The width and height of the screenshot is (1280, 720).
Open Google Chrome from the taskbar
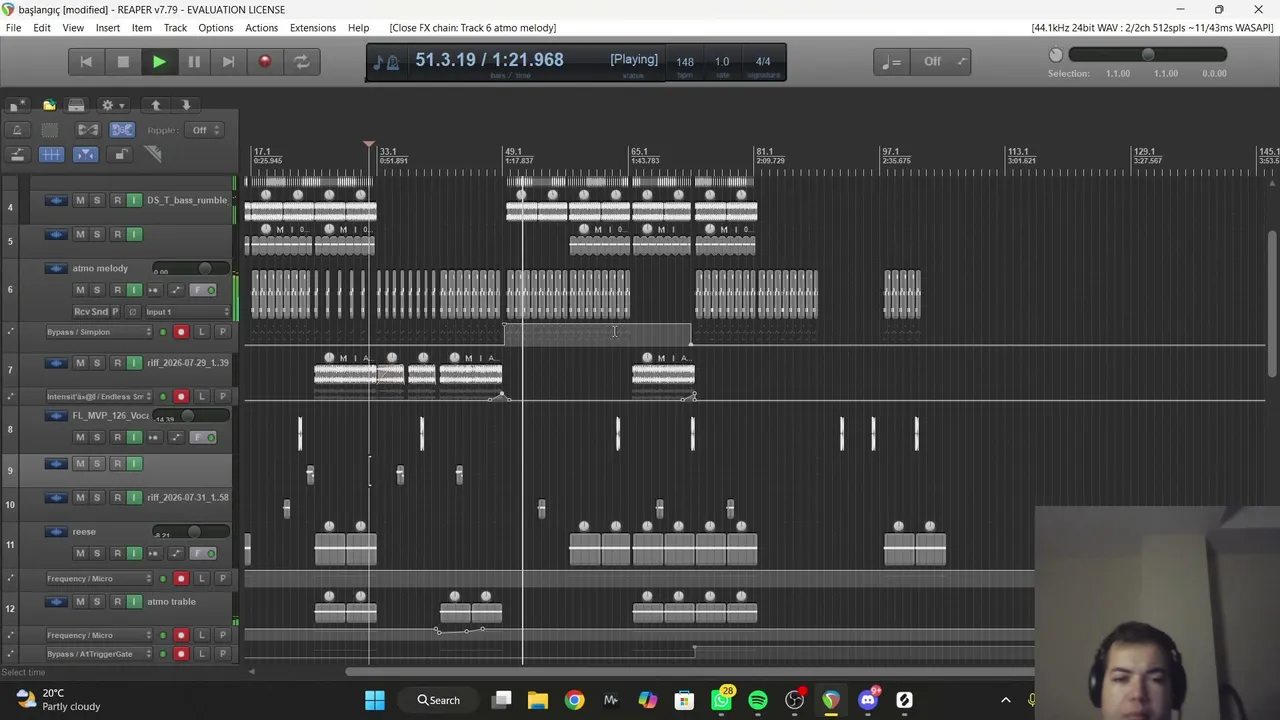click(x=574, y=700)
